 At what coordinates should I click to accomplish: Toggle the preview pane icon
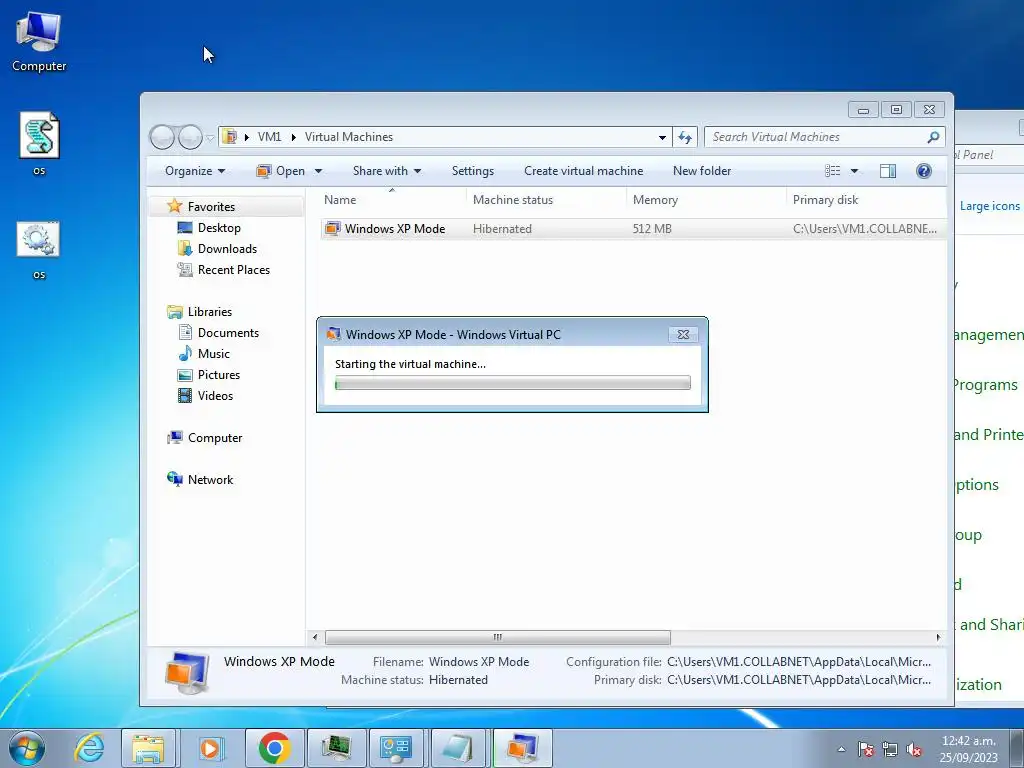(x=888, y=171)
